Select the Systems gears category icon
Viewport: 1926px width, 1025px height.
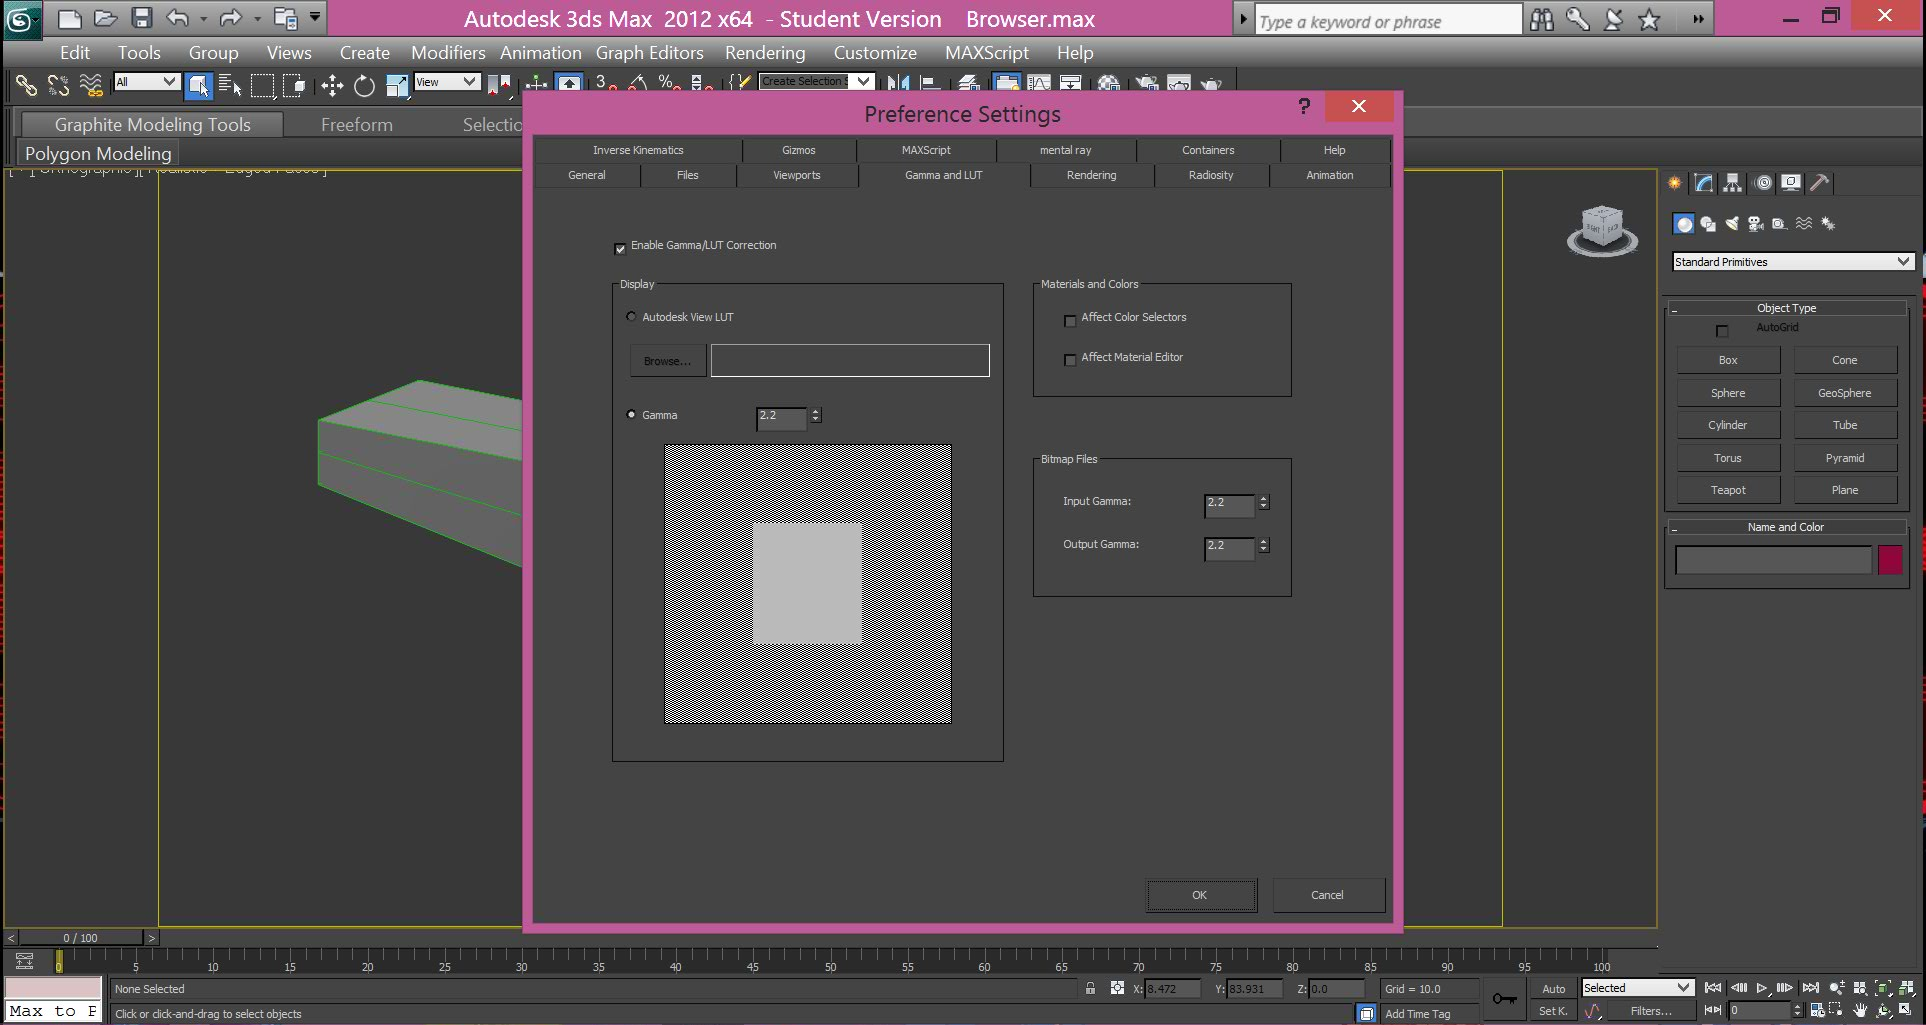click(x=1828, y=224)
